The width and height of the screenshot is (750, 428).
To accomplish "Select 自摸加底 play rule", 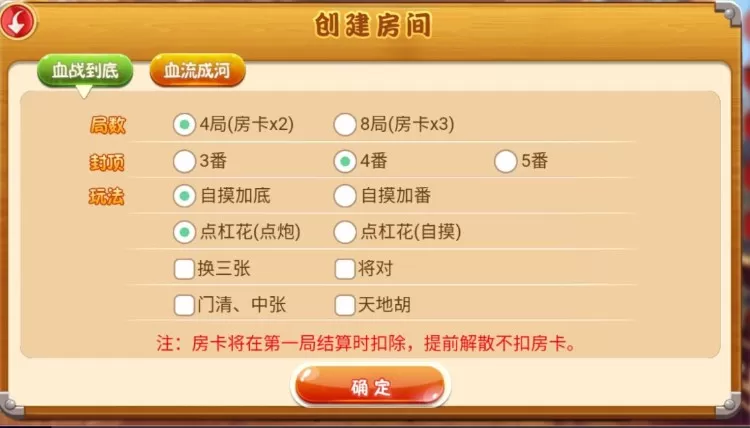I will pyautogui.click(x=184, y=196).
